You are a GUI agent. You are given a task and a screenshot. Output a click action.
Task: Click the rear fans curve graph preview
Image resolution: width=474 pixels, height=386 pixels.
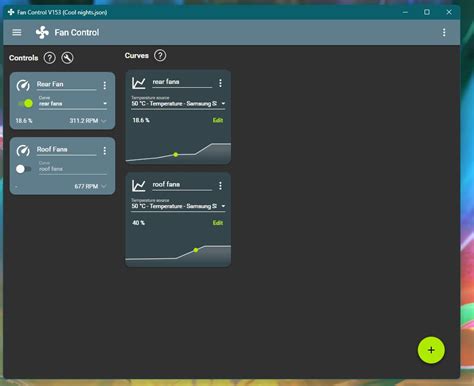coord(178,152)
